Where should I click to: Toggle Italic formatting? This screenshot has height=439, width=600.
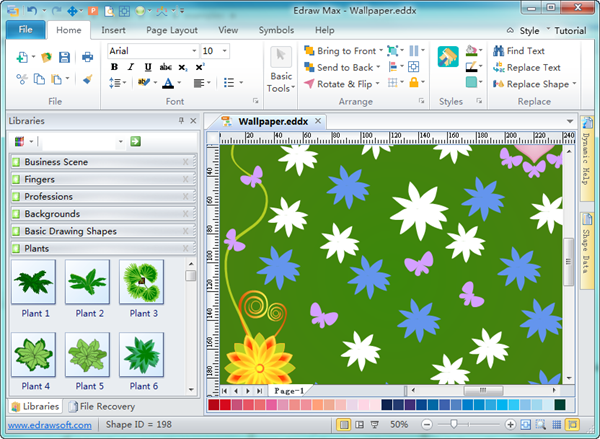[131, 67]
